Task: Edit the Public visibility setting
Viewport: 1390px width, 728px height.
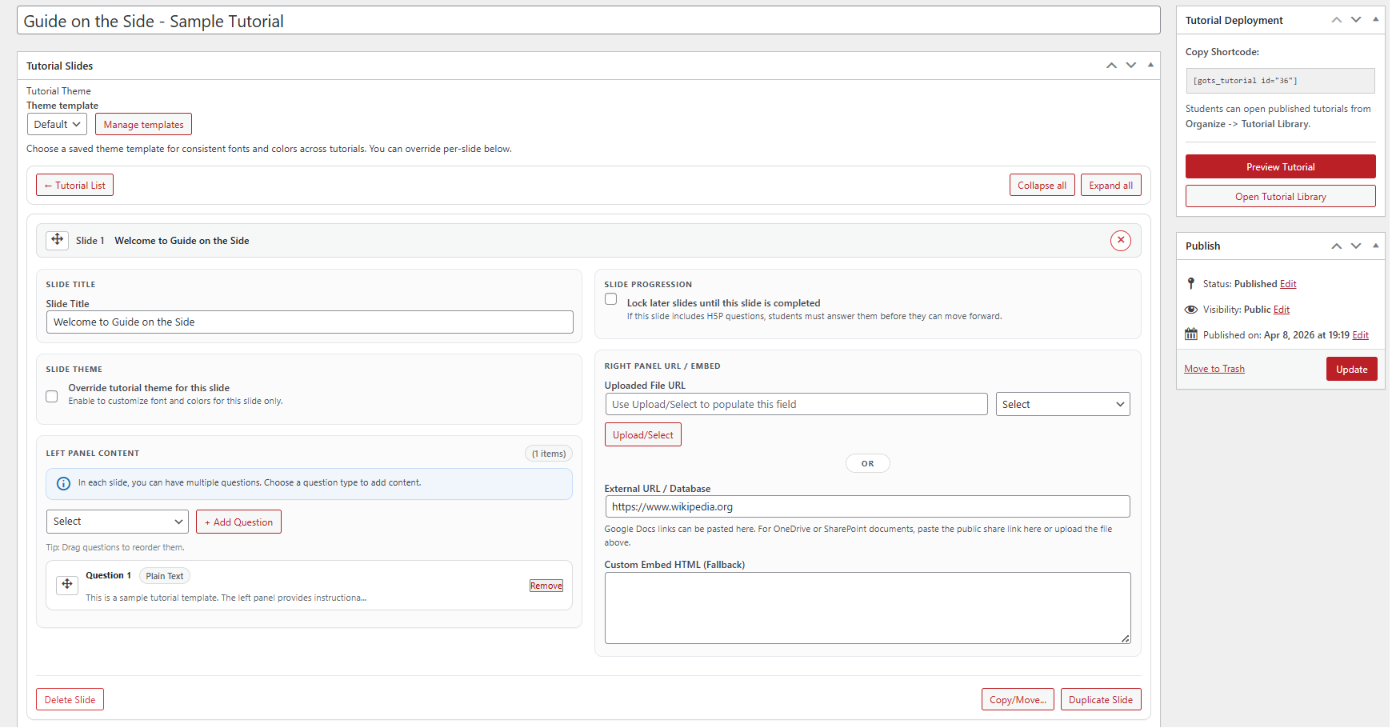Action: tap(1281, 310)
